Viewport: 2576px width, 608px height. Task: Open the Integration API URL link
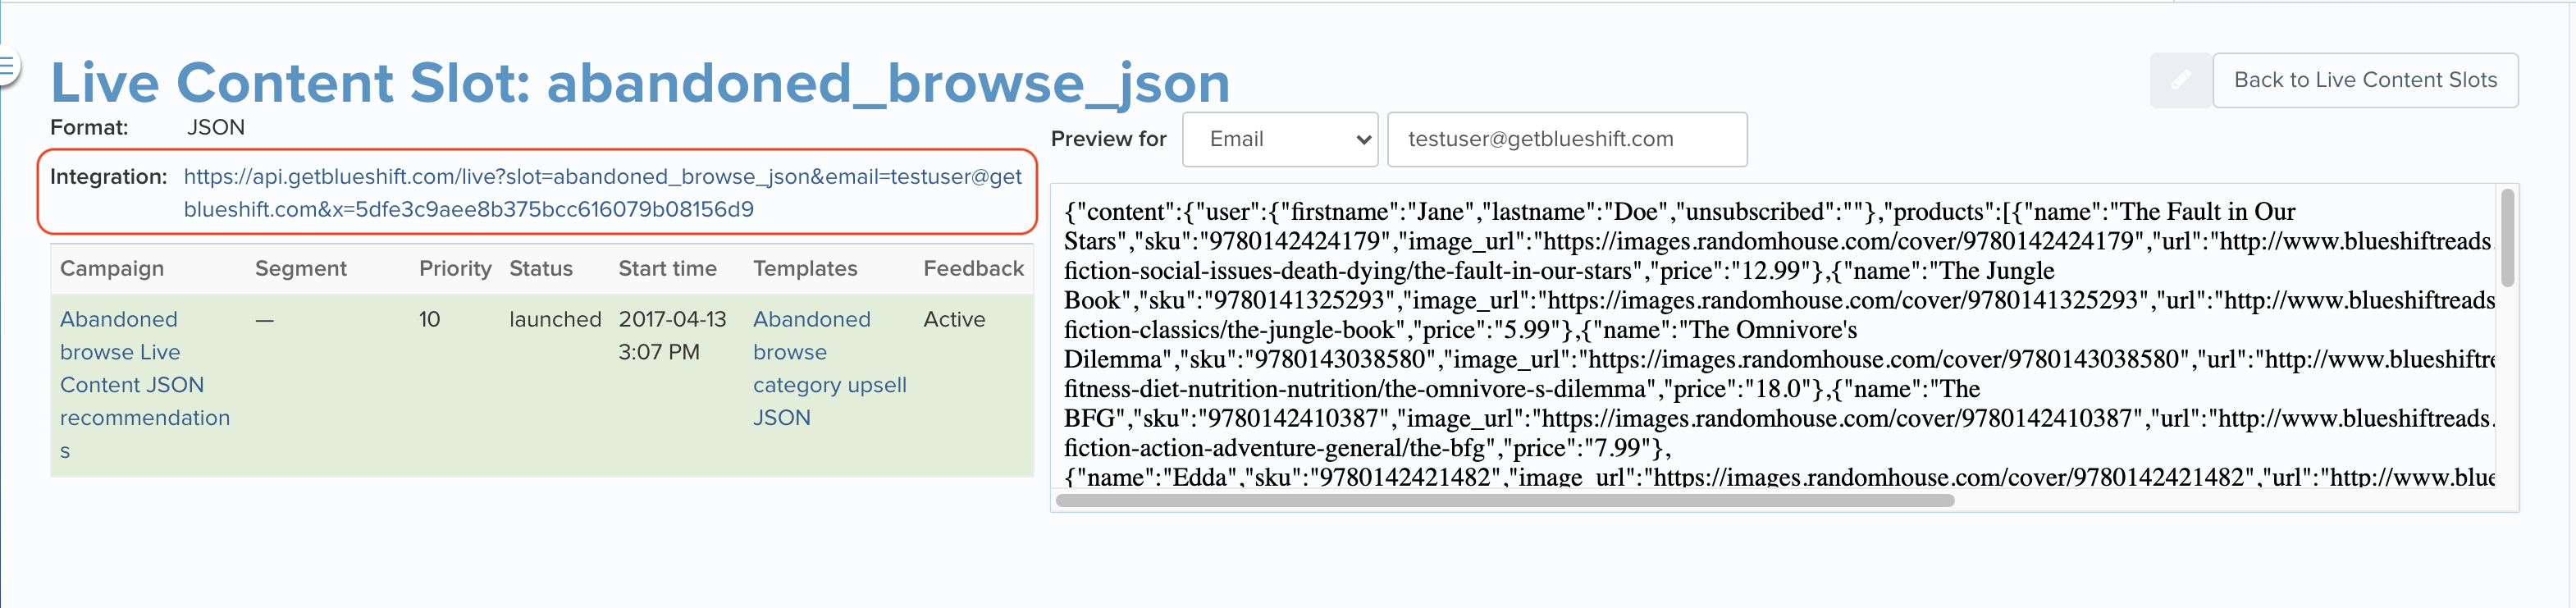pos(602,193)
